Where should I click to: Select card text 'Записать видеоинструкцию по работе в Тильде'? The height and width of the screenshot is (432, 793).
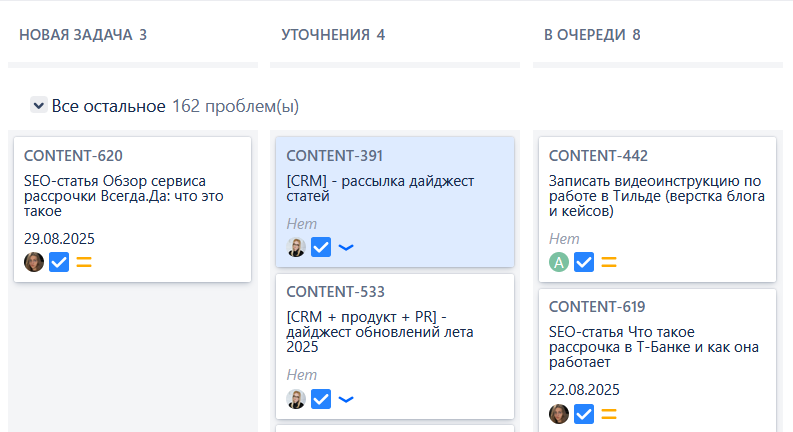pyautogui.click(x=657, y=188)
